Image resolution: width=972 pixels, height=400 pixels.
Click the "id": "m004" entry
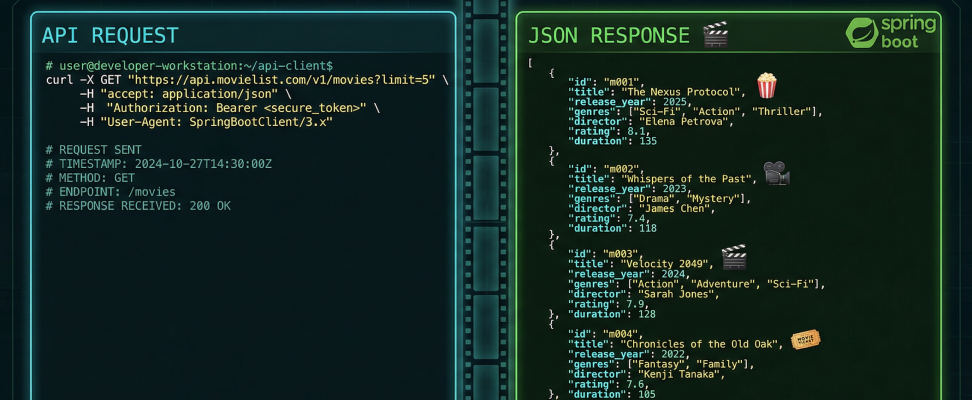click(x=608, y=334)
